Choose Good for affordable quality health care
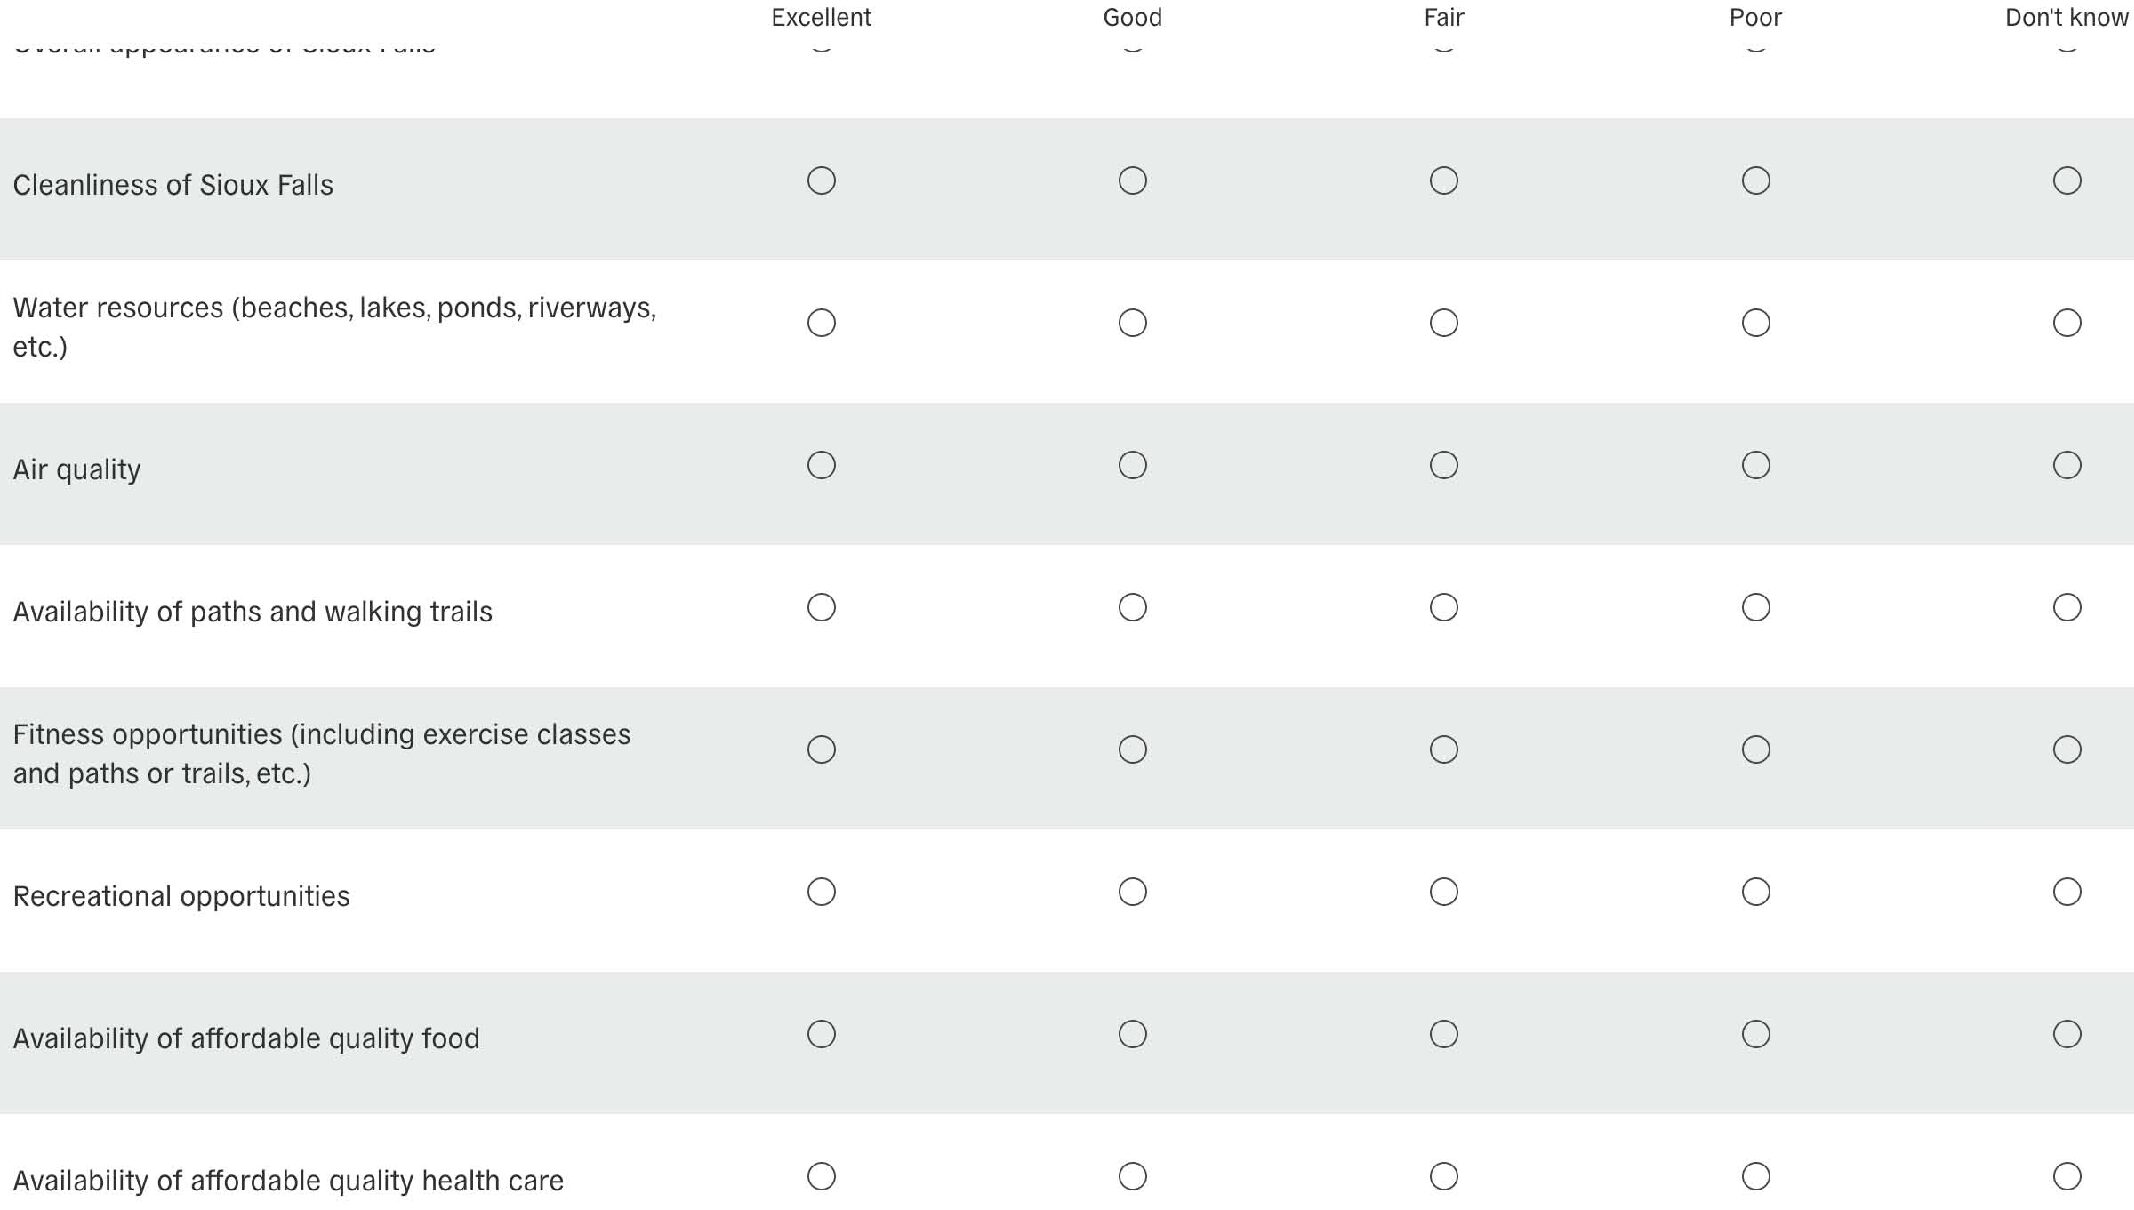This screenshot has height=1210, width=2134. click(x=1132, y=1176)
